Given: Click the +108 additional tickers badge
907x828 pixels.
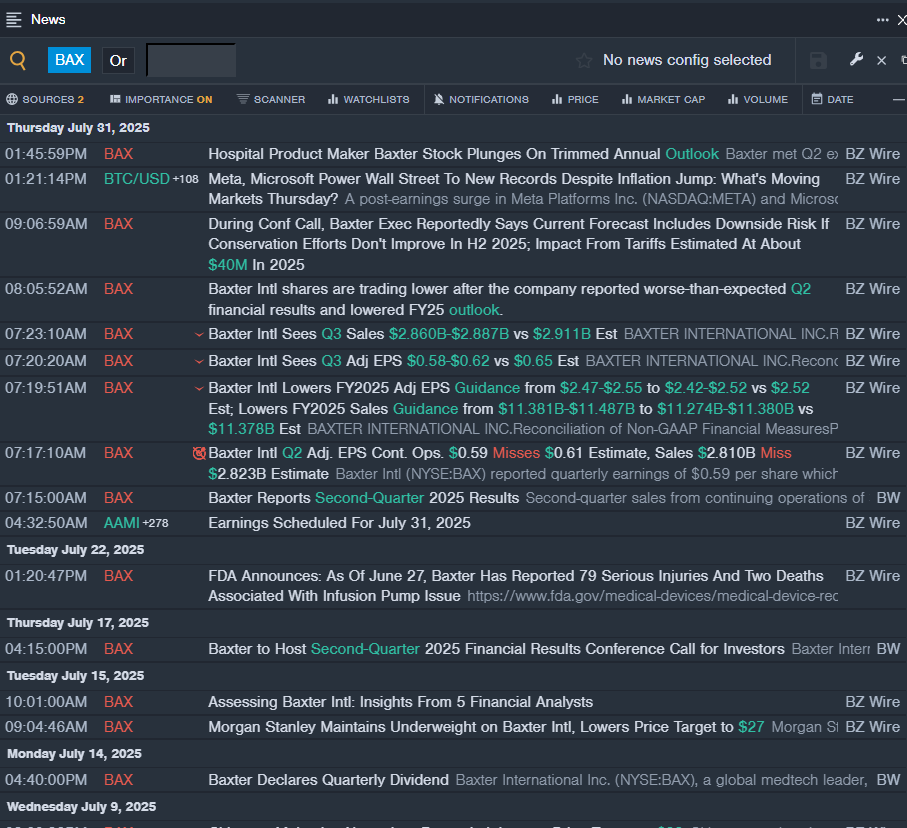Looking at the screenshot, I should pos(186,179).
